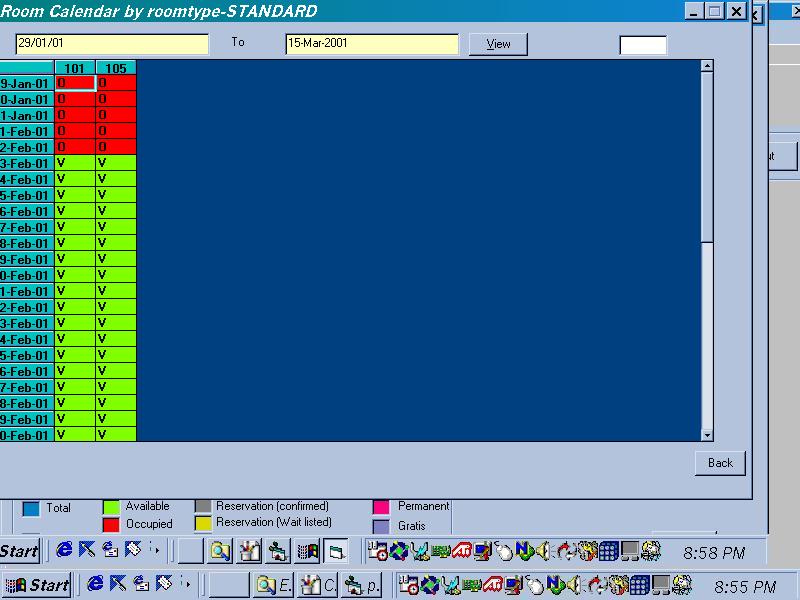Screen dimensions: 800x600
Task: Select room 101 cell on the 31-Jan-01 row
Action: [x=74, y=115]
